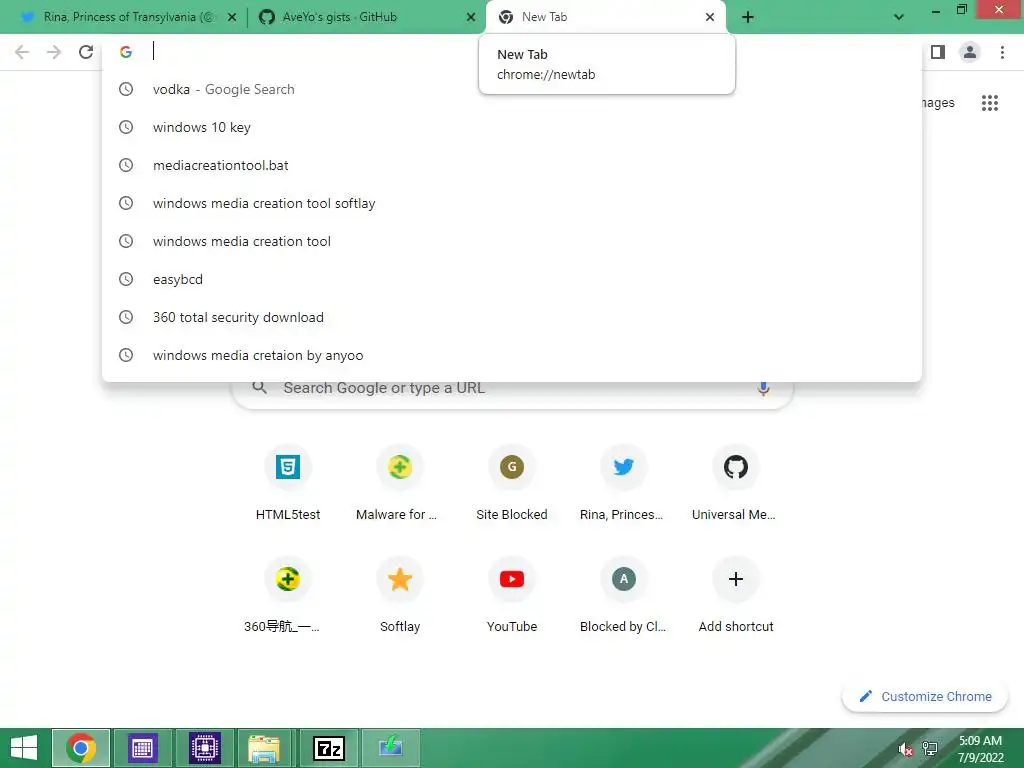This screenshot has height=768, width=1024.
Task: Close the New Tab tab
Action: [x=710, y=17]
